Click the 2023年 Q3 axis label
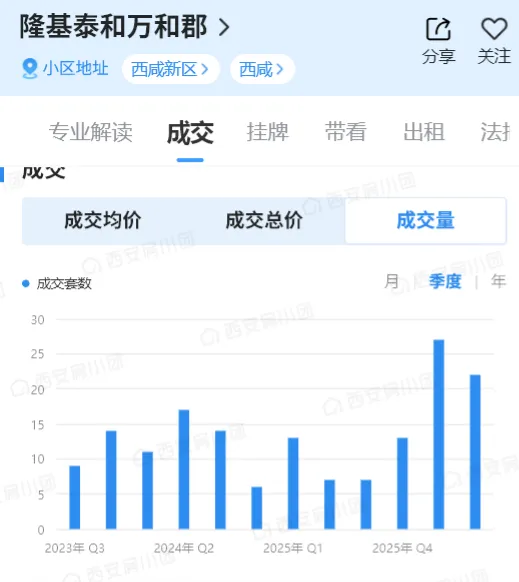The image size is (519, 582). (x=75, y=548)
